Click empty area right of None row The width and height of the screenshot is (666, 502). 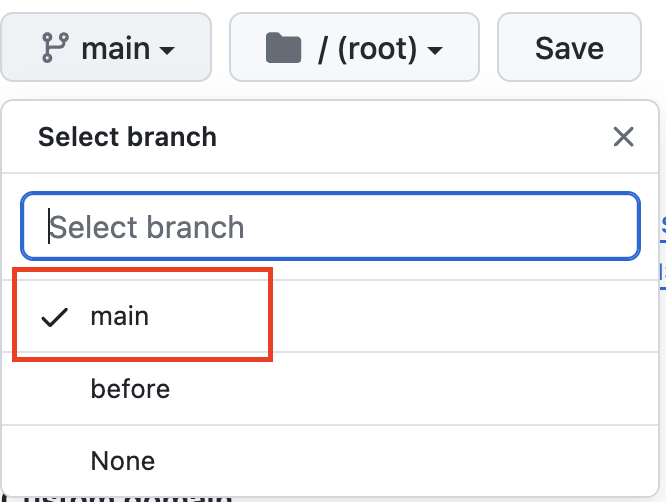pyautogui.click(x=425, y=461)
